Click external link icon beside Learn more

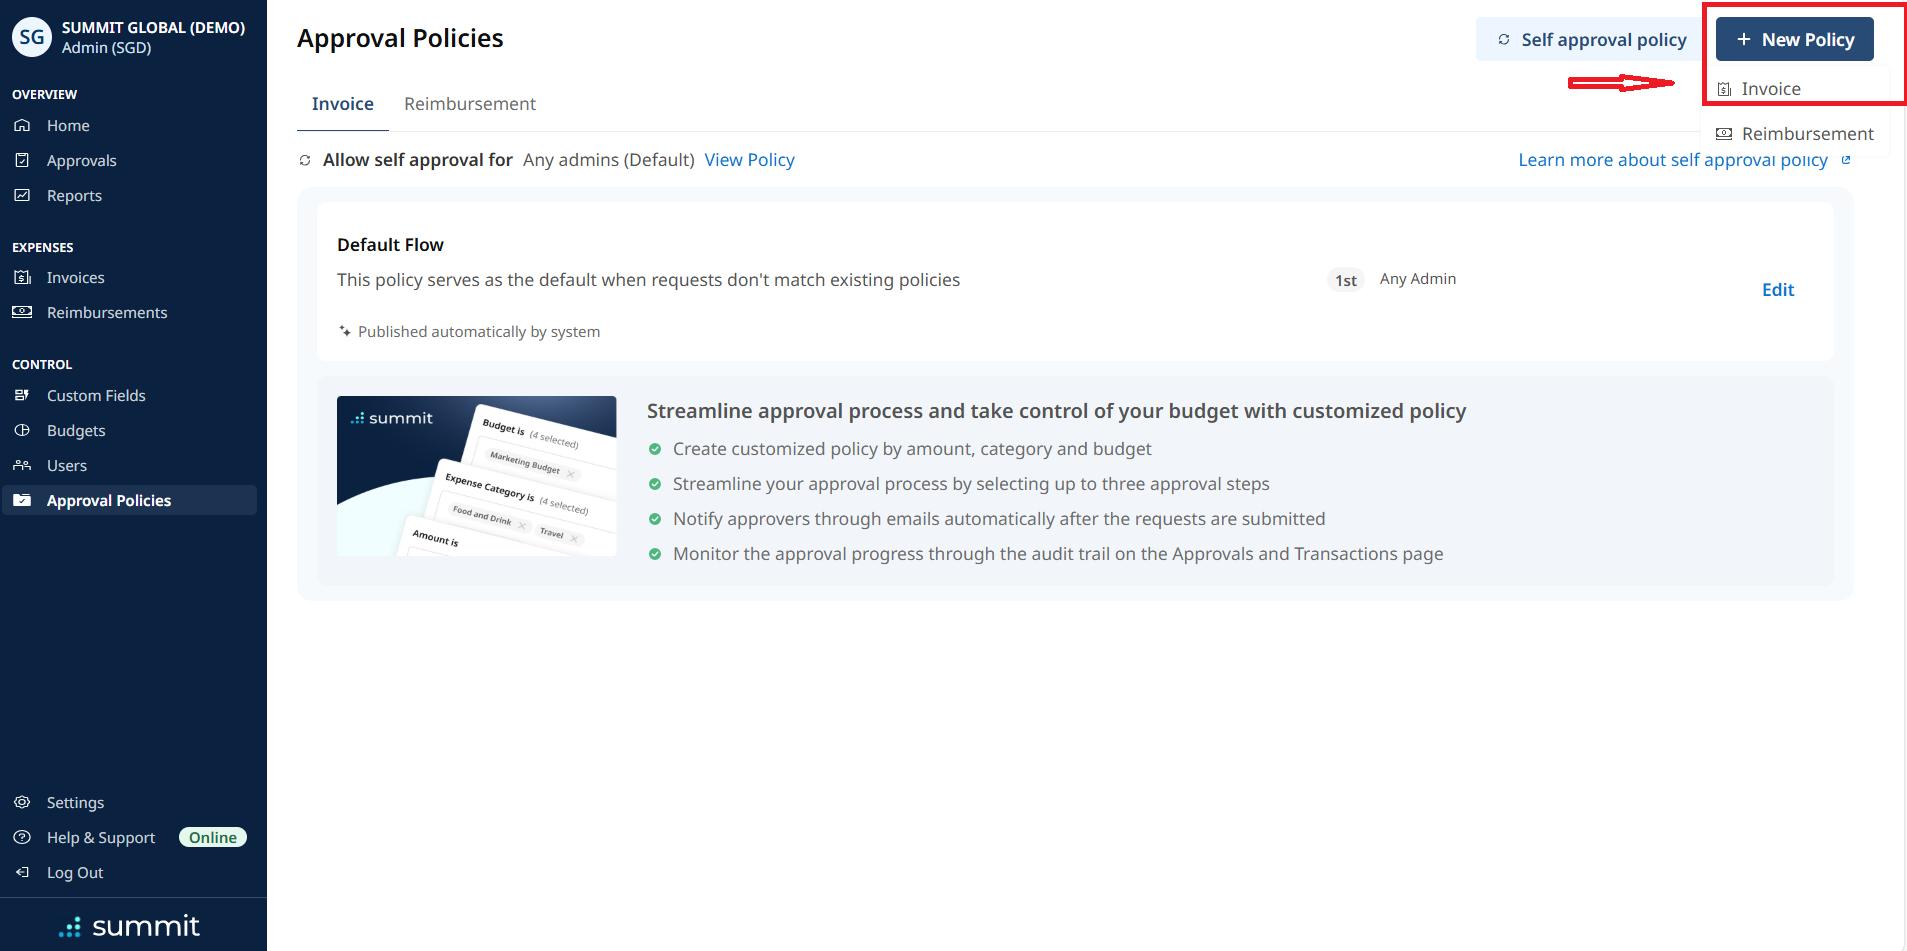tap(1846, 160)
